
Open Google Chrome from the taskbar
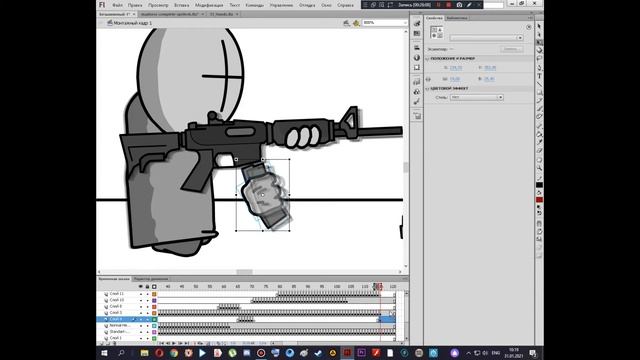pyautogui.click(x=174, y=353)
